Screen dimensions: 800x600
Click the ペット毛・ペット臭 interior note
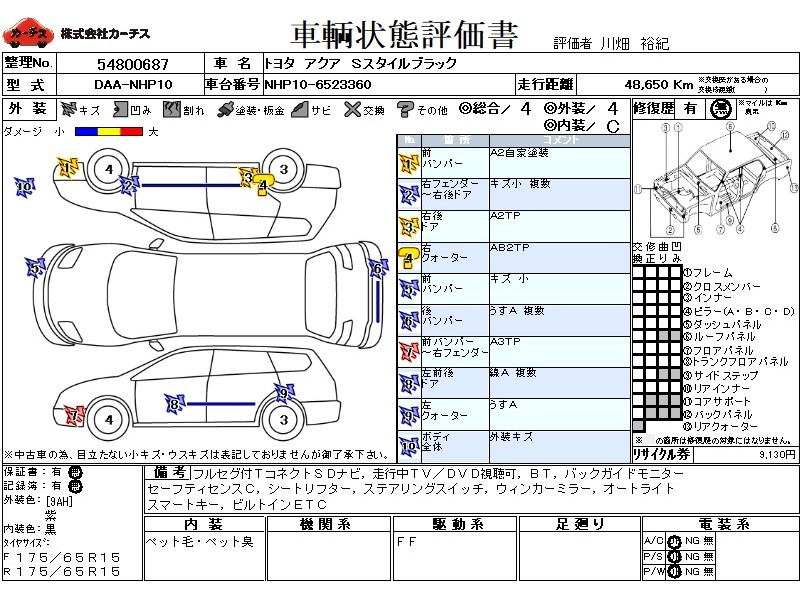[x=199, y=542]
